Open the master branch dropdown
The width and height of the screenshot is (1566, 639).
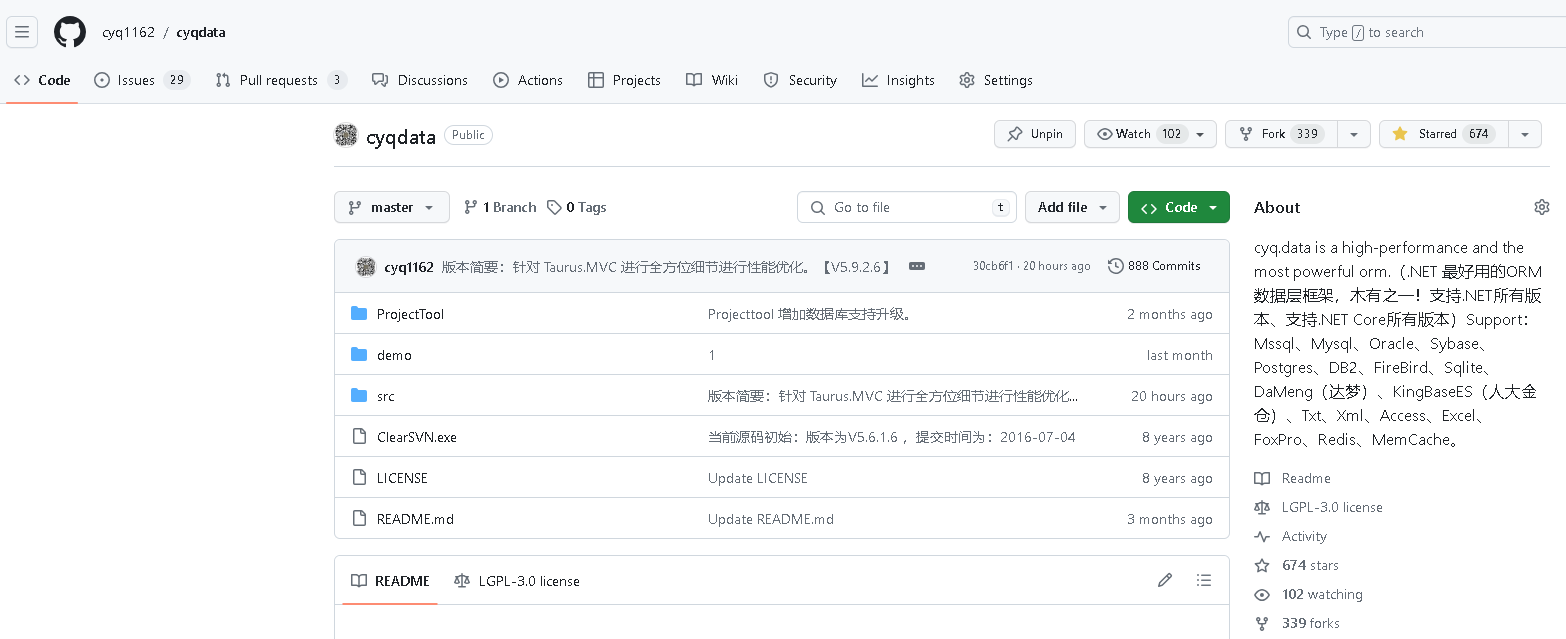[x=391, y=207]
